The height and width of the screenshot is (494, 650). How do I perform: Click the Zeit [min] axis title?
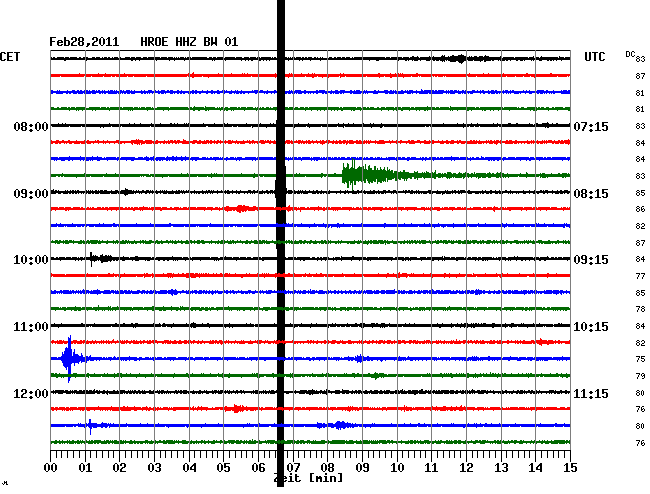coord(309,478)
